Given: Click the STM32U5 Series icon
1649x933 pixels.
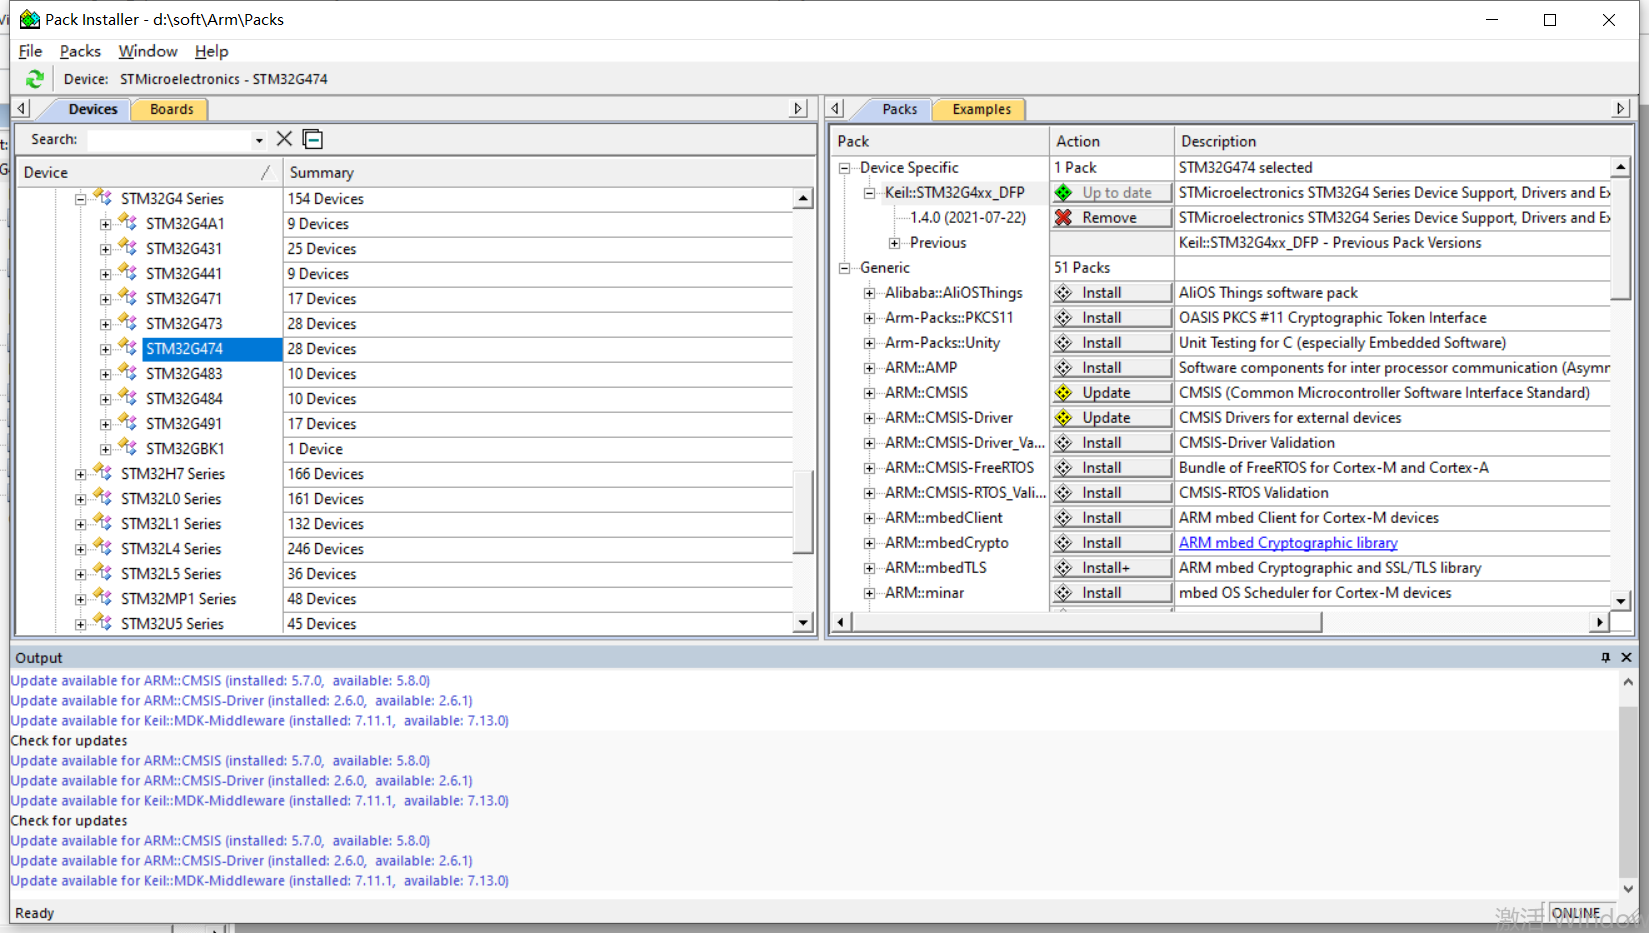Looking at the screenshot, I should (x=102, y=622).
